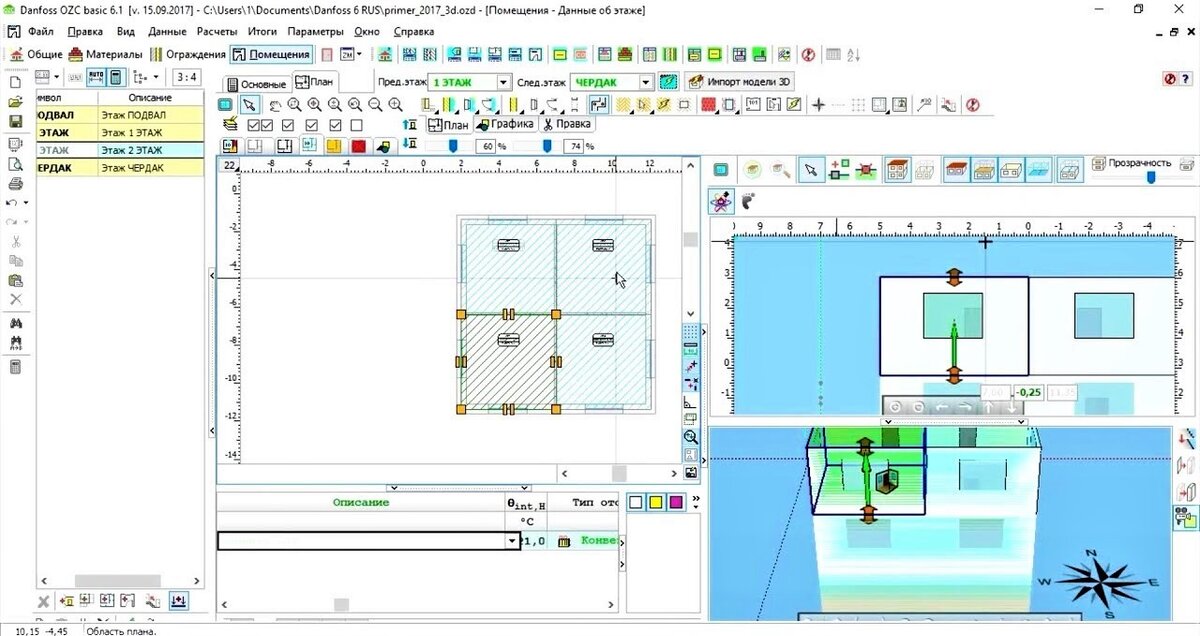Open the Материалы toolbar icon
Viewport: 1200px width, 636px height.
click(103, 55)
